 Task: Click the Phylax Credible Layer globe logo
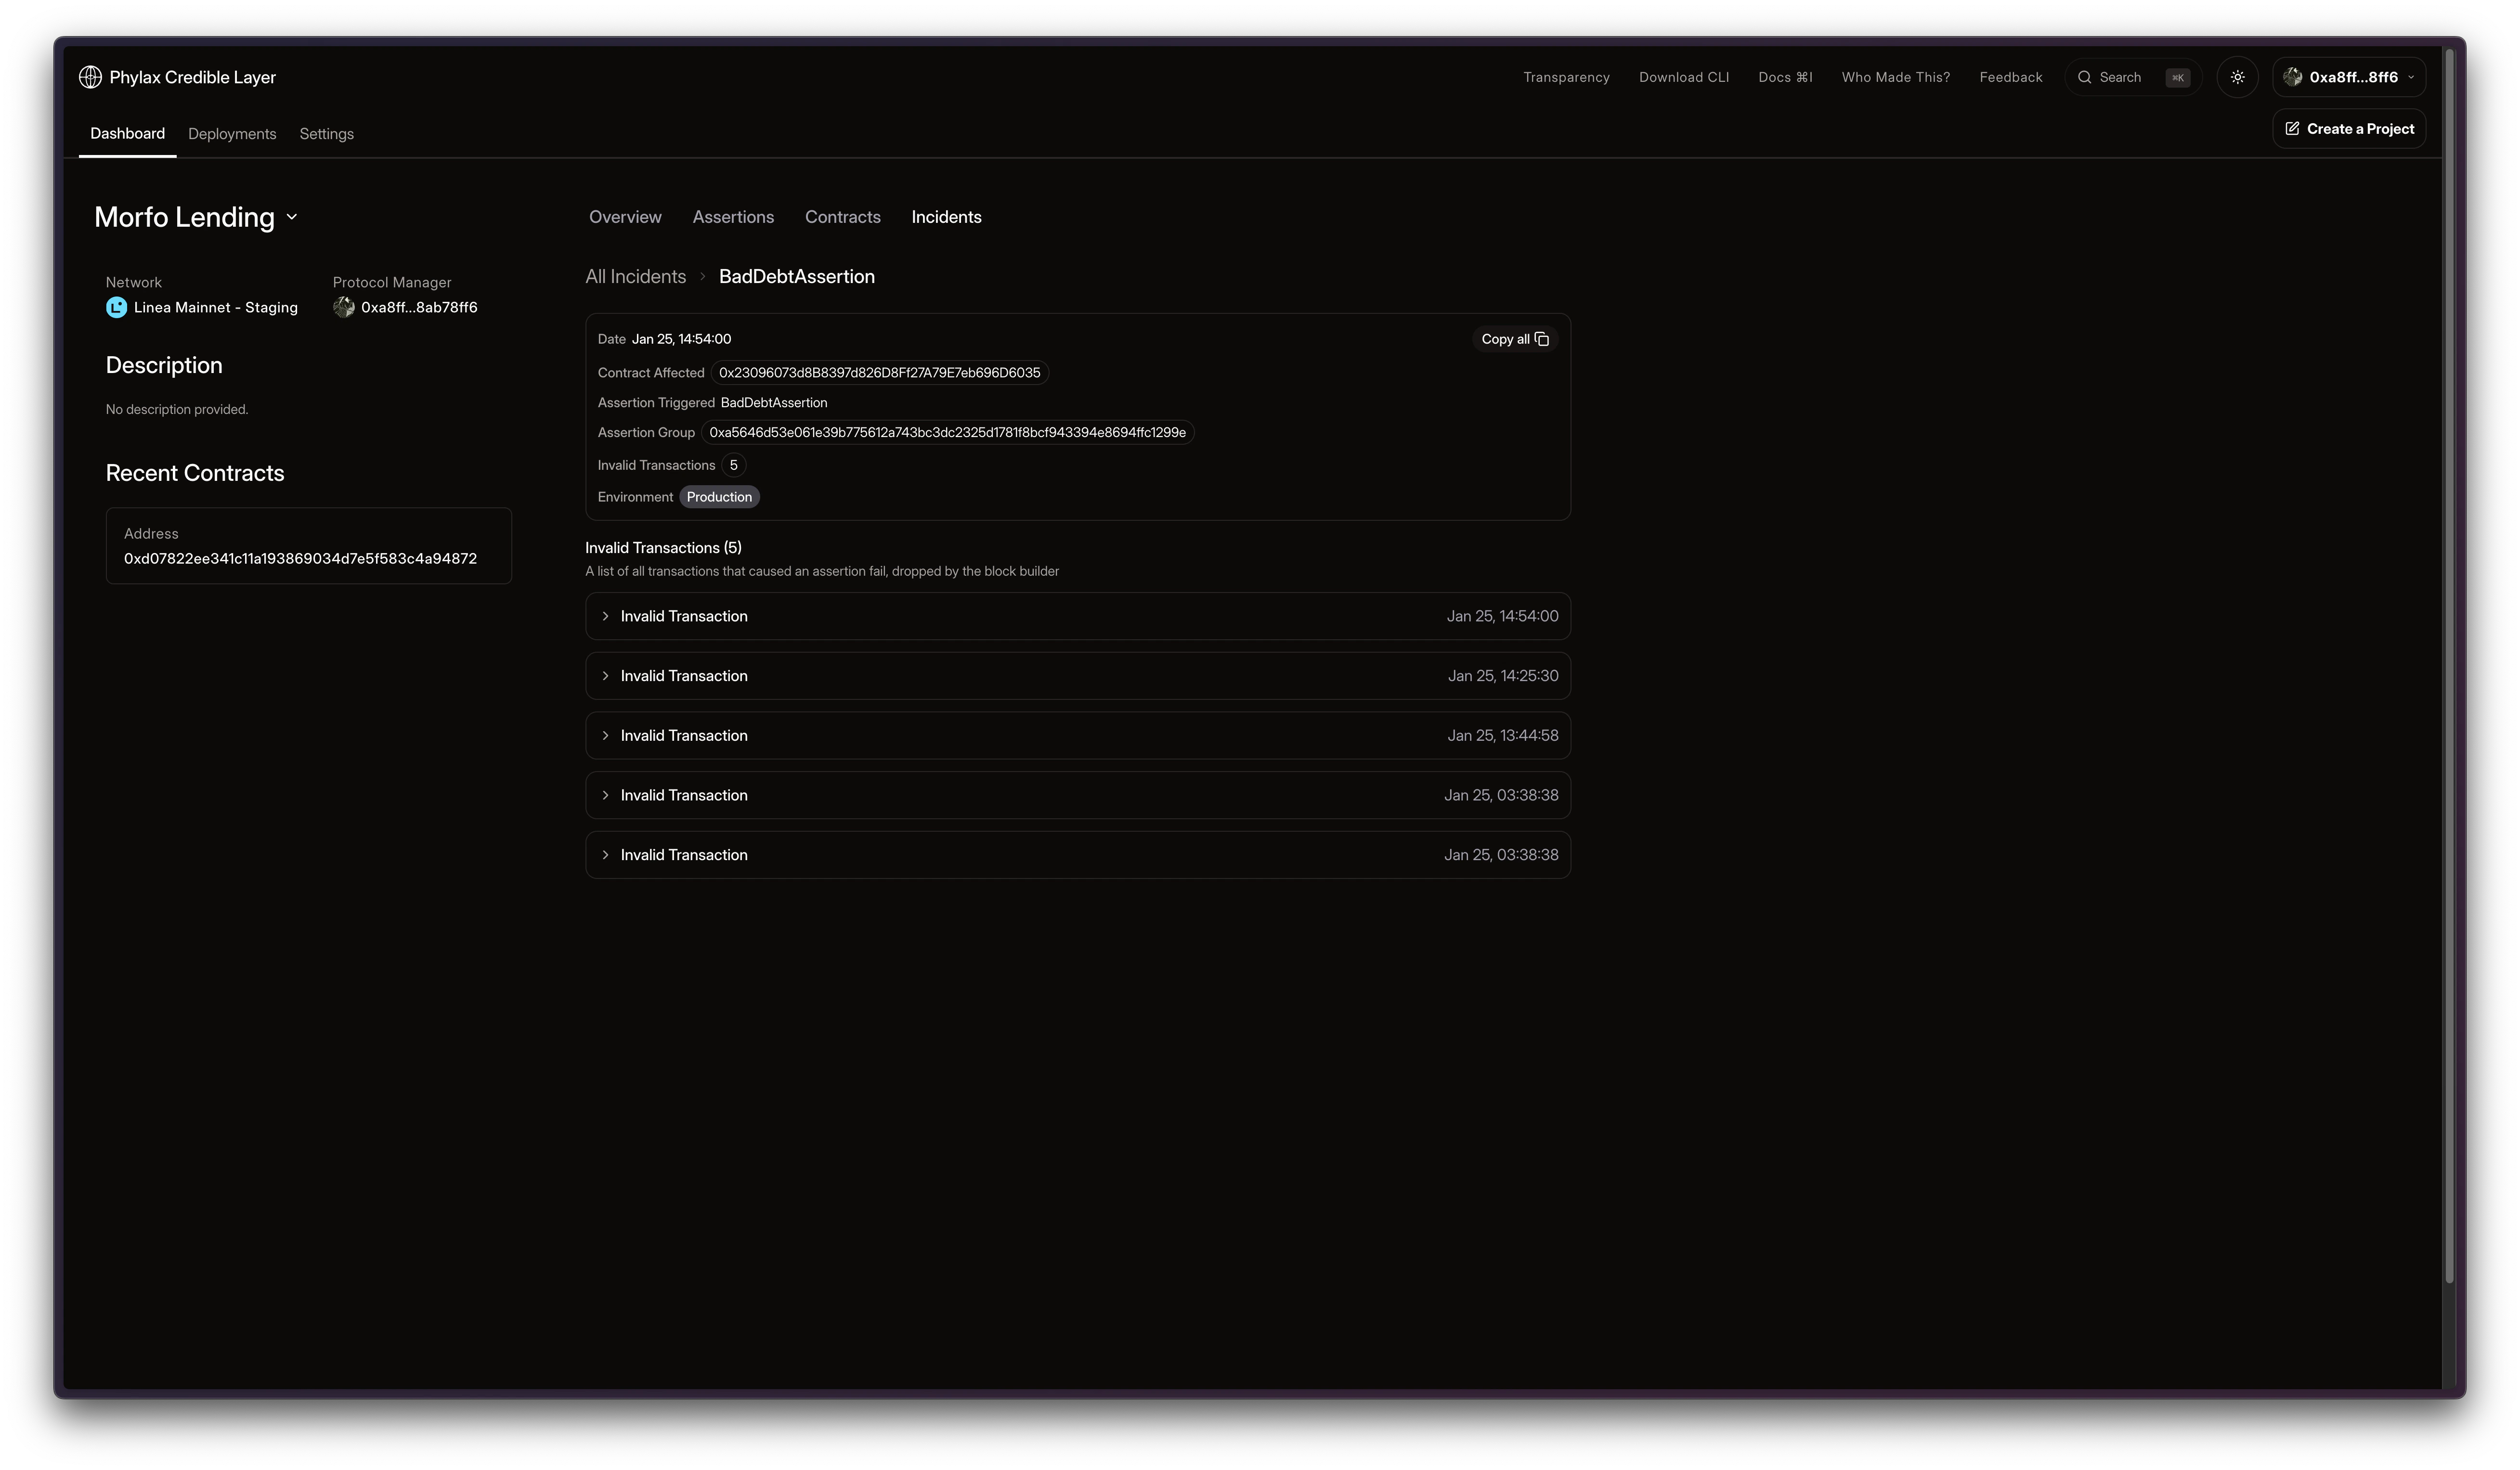click(90, 77)
